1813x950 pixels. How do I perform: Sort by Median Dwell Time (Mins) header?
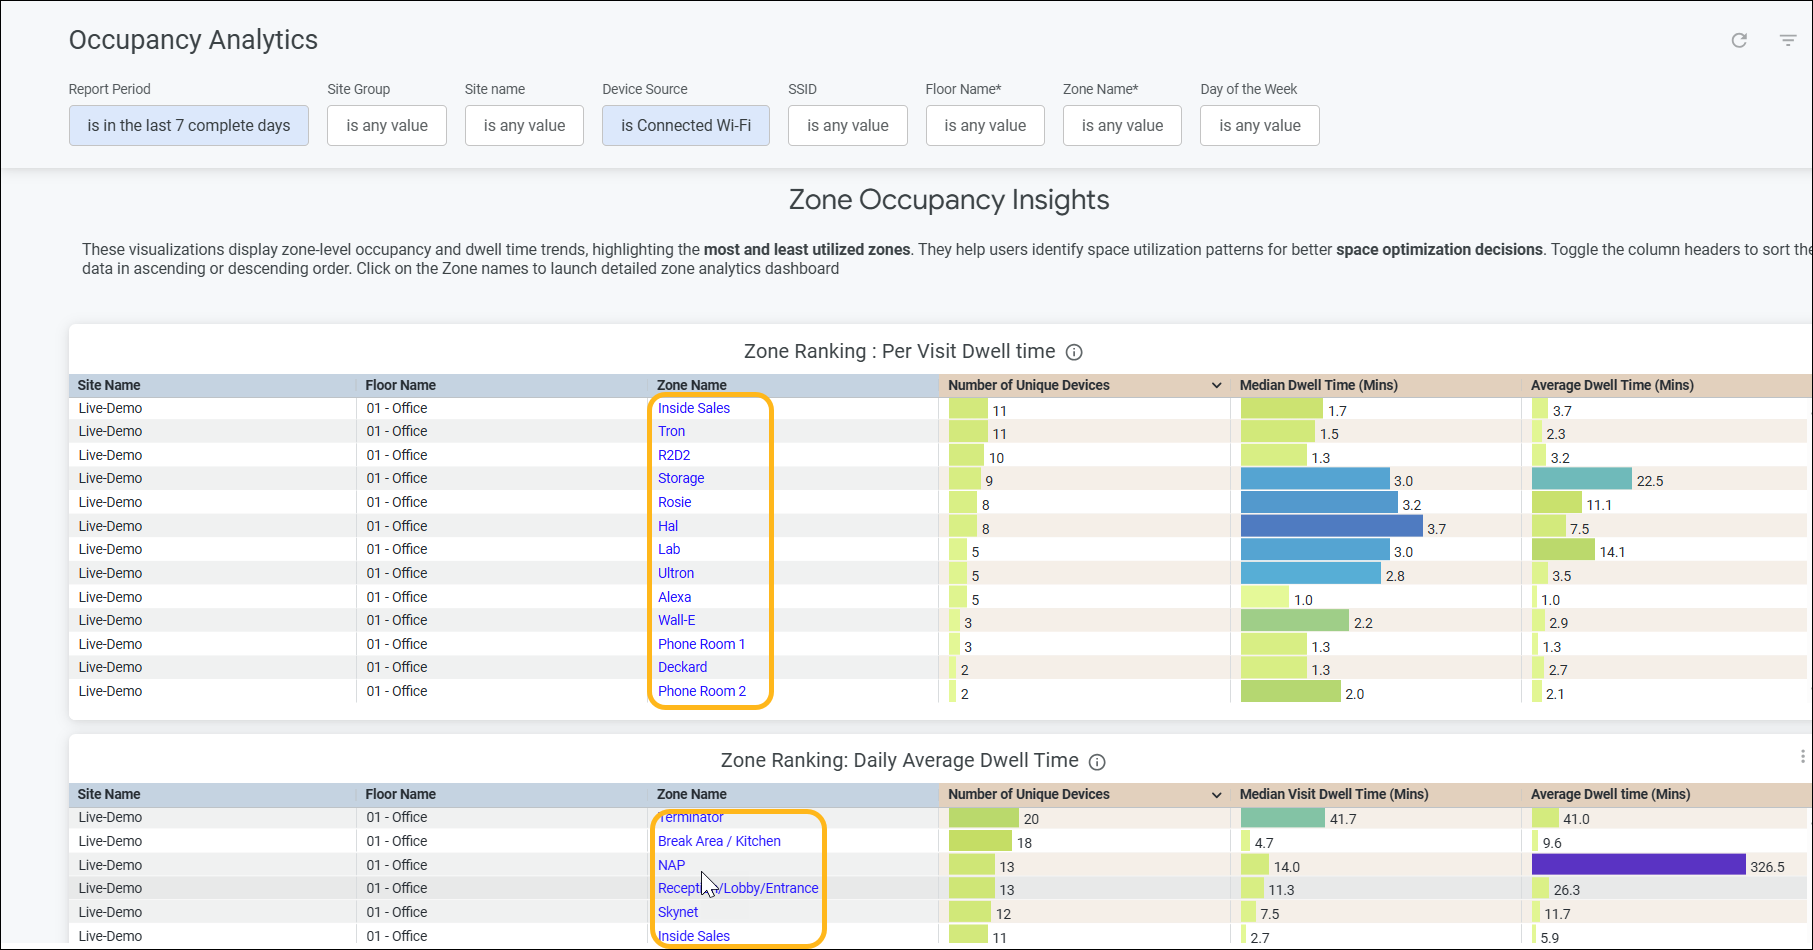[x=1318, y=385]
